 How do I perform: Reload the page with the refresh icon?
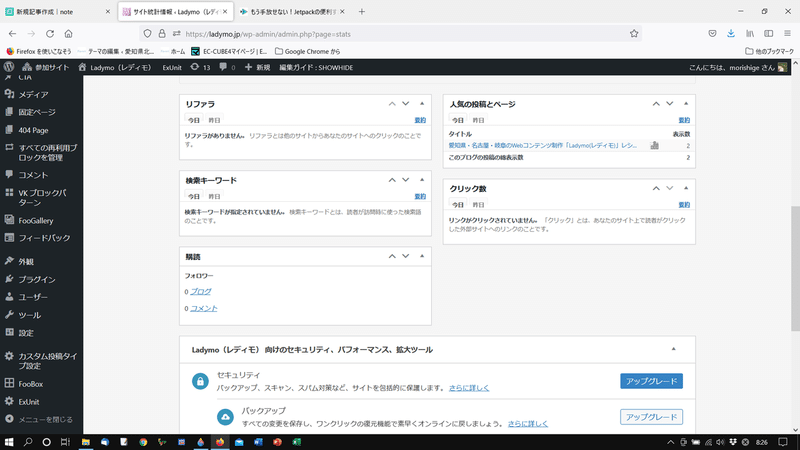50,34
